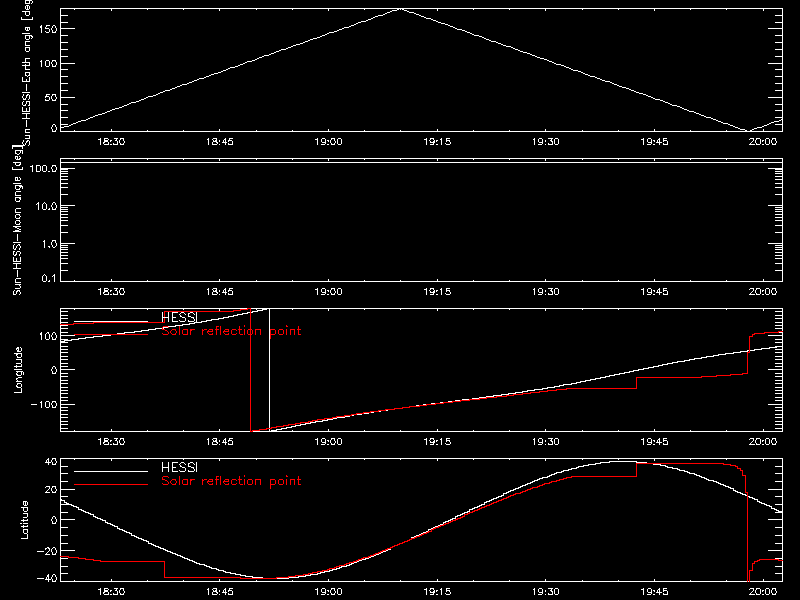Select the 0 tick label on Longitude axis
This screenshot has width=800, height=600.
tap(54, 370)
